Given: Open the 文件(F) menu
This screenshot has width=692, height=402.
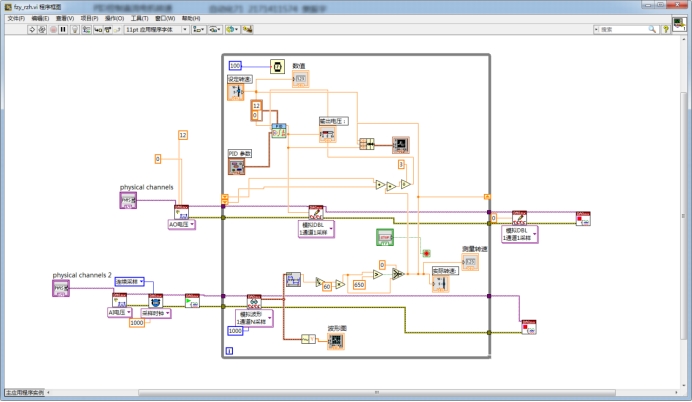Looking at the screenshot, I should [15, 18].
